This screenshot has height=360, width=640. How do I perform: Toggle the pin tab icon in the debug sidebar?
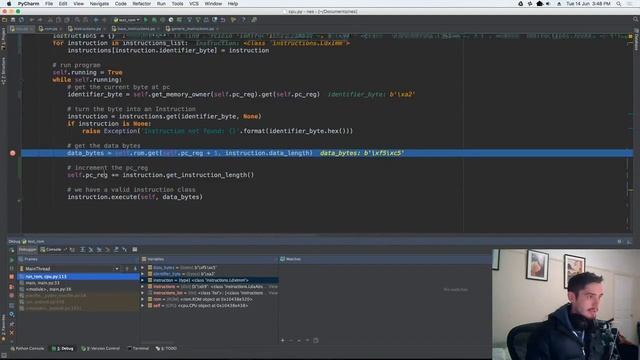(12, 324)
